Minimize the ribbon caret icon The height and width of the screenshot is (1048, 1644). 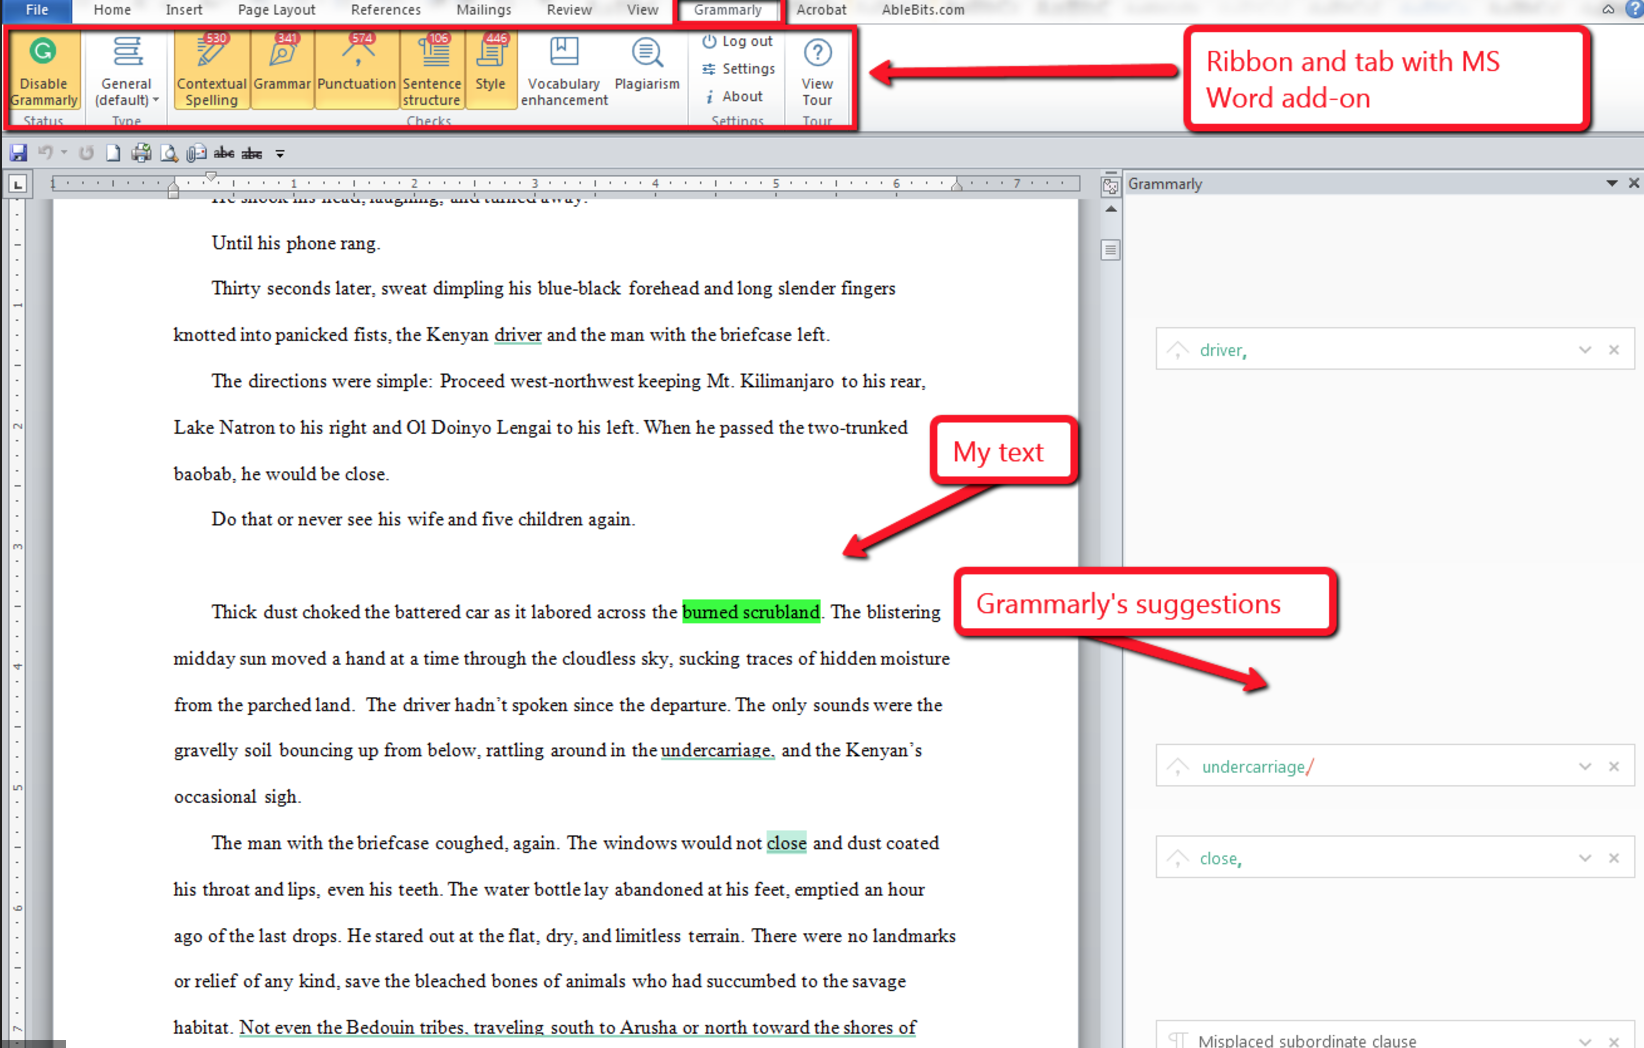(x=1608, y=10)
